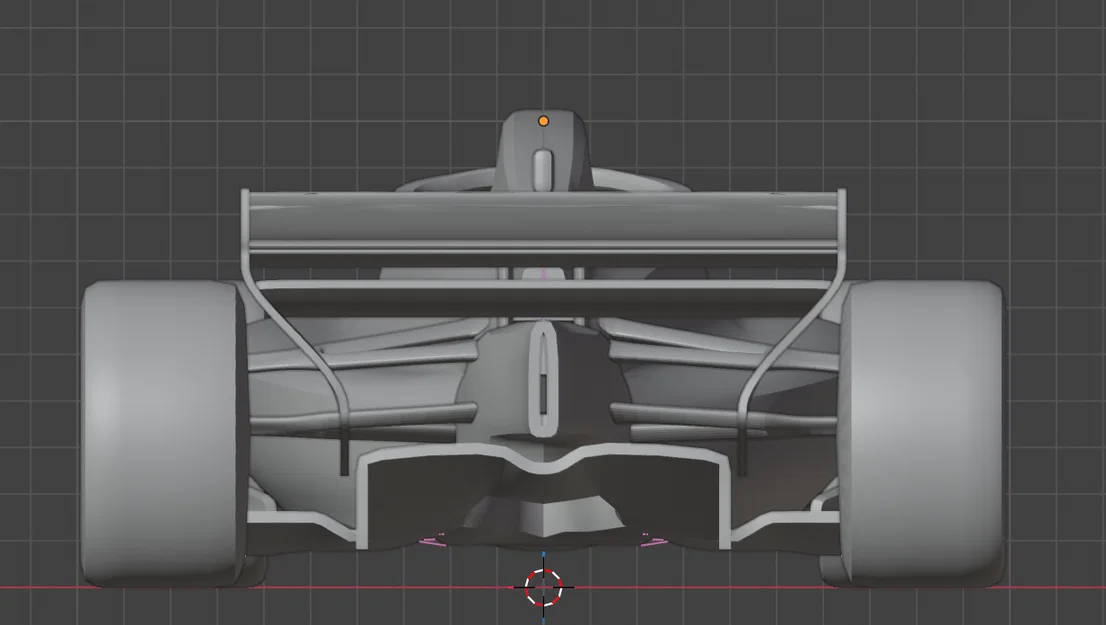Select the left rear tire
The width and height of the screenshot is (1106, 625).
click(160, 430)
